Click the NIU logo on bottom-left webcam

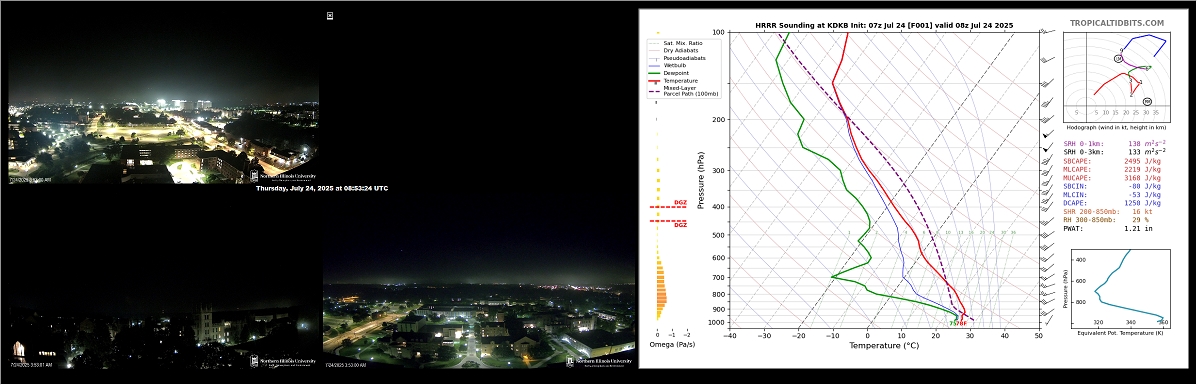point(283,363)
